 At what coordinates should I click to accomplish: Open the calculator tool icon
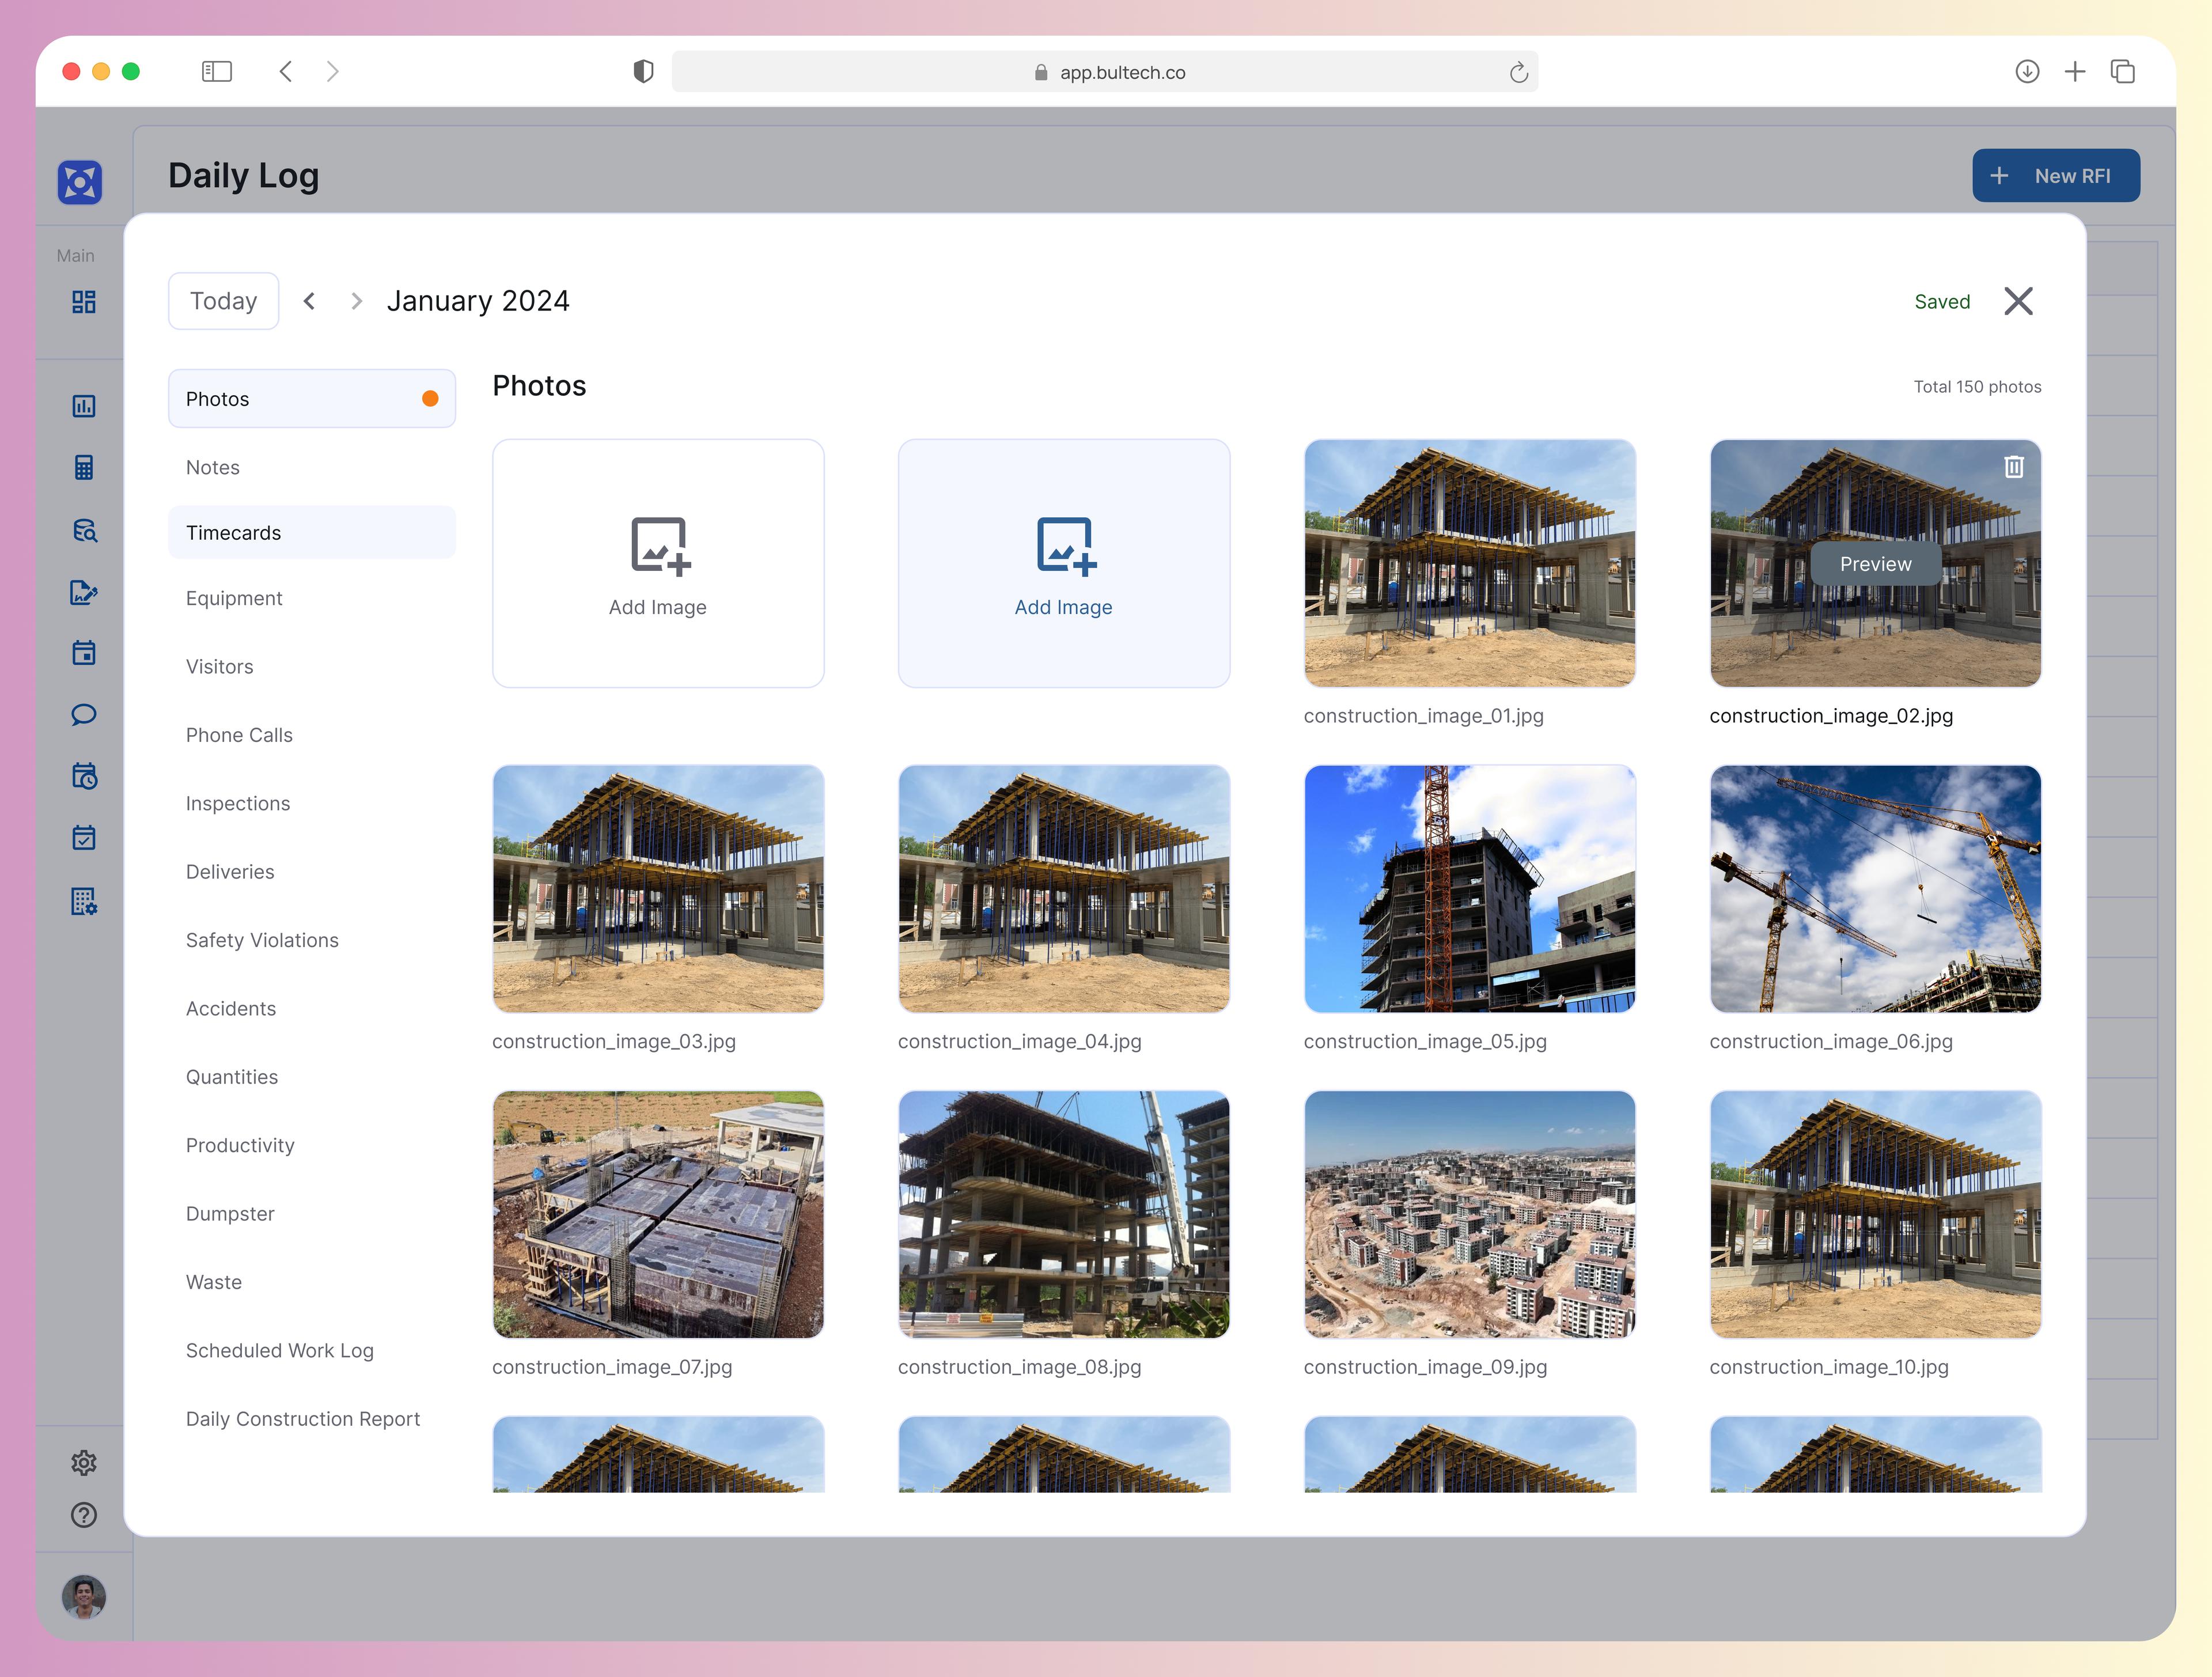point(85,467)
